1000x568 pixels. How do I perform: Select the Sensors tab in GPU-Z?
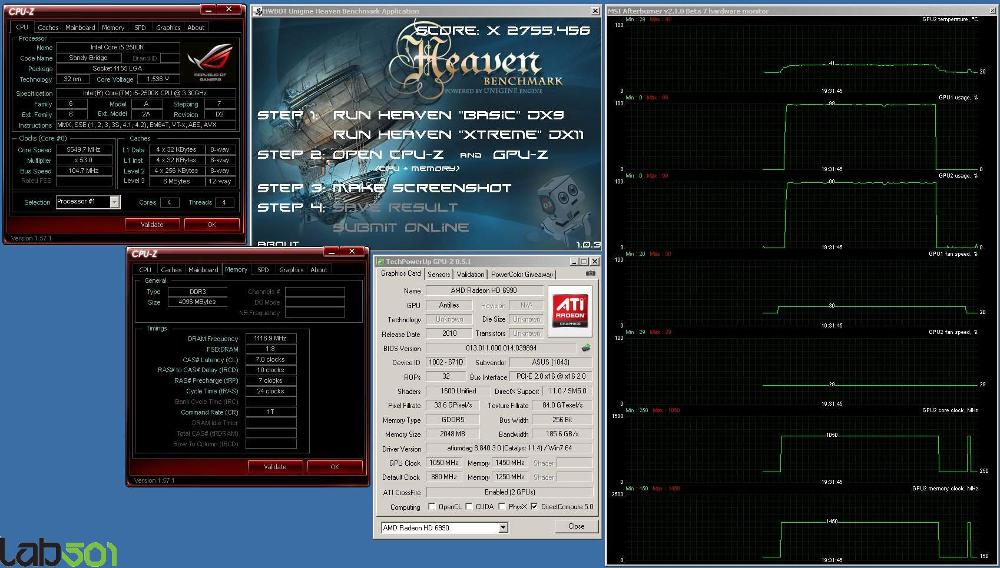pyautogui.click(x=439, y=274)
